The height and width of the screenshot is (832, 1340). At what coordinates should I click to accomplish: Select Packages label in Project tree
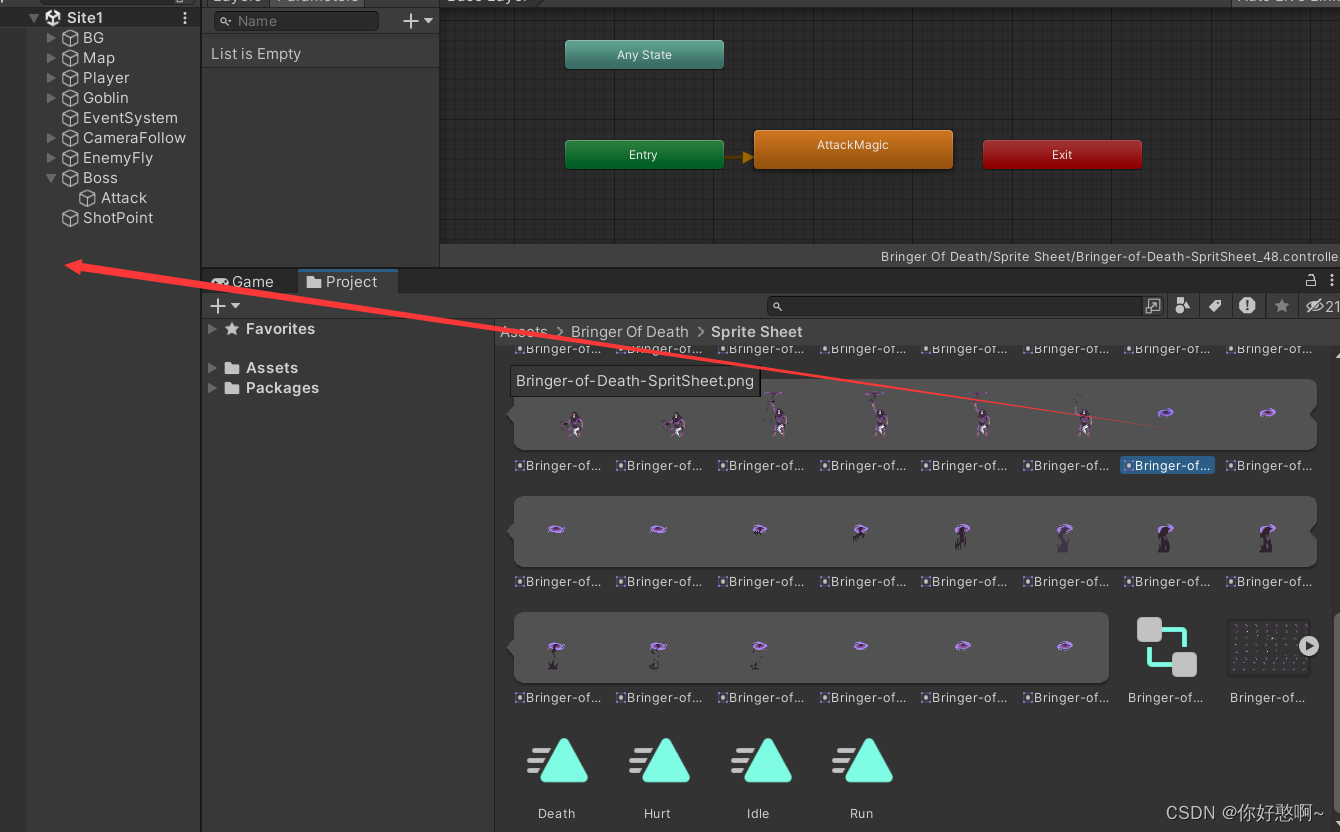tap(282, 388)
